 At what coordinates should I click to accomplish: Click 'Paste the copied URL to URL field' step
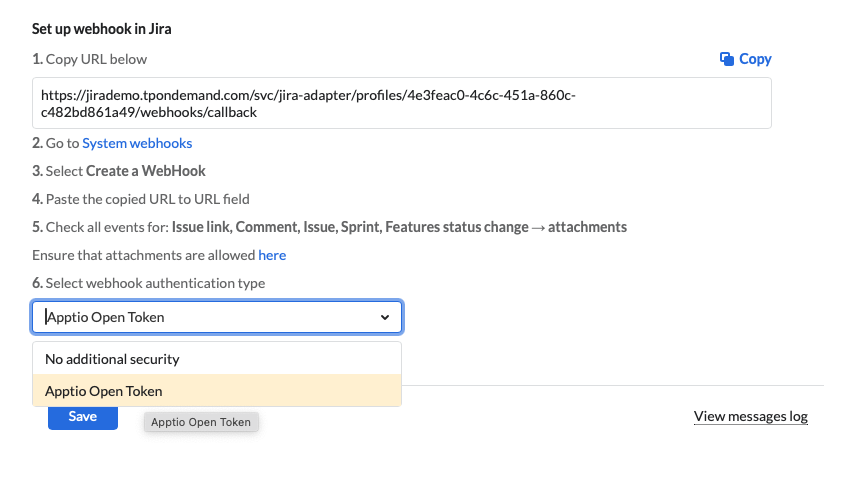click(x=148, y=199)
